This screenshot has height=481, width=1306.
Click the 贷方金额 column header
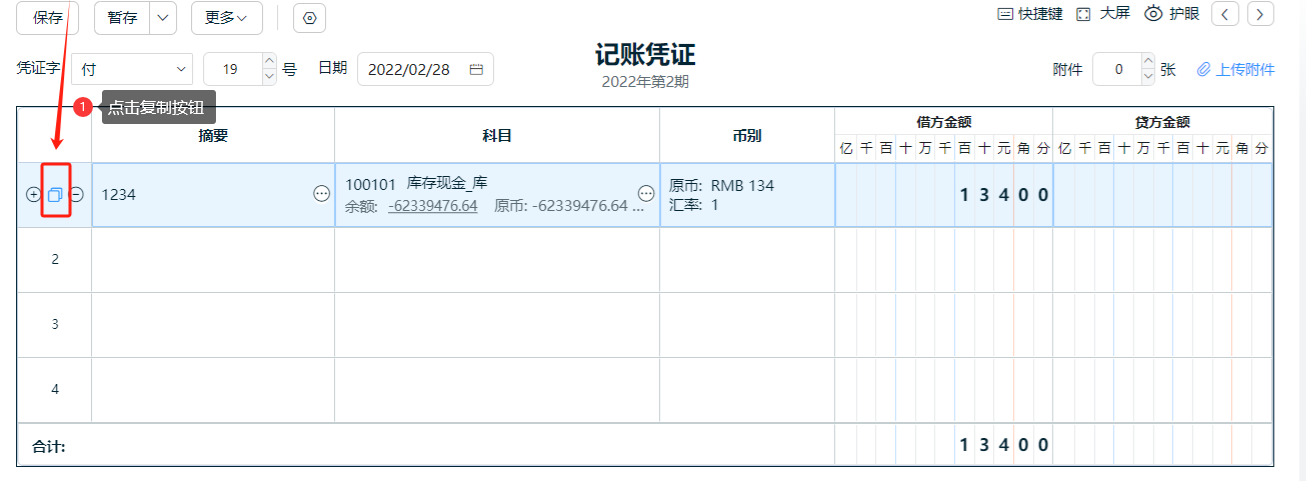pos(1163,122)
